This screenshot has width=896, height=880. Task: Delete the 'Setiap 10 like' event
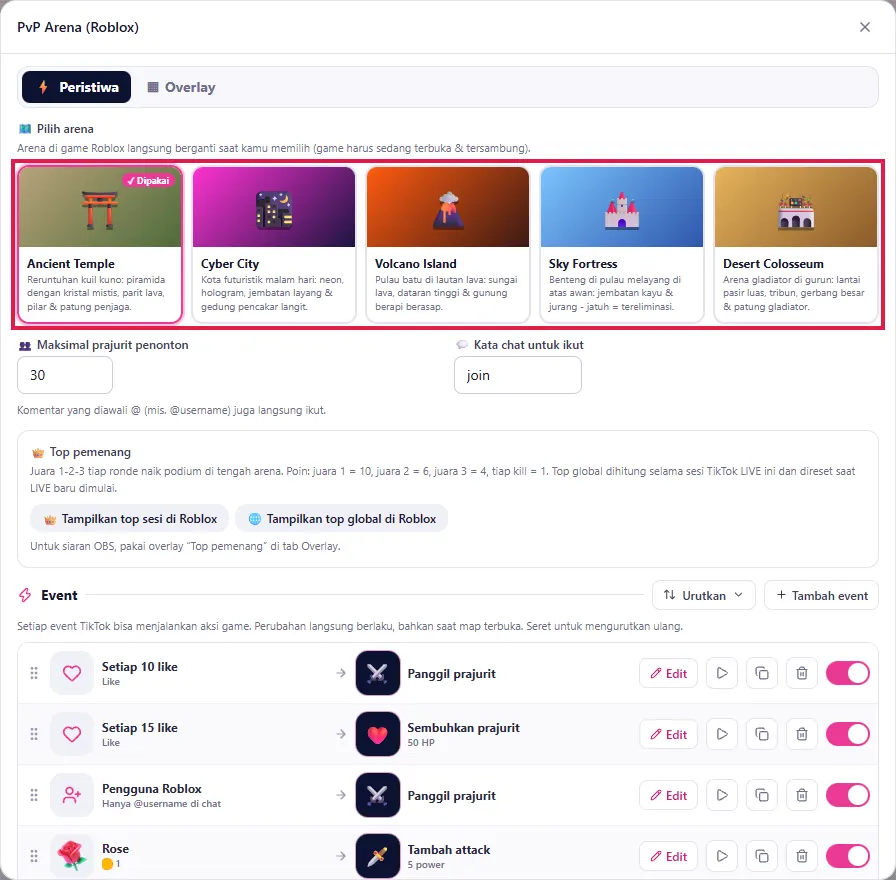(x=802, y=673)
